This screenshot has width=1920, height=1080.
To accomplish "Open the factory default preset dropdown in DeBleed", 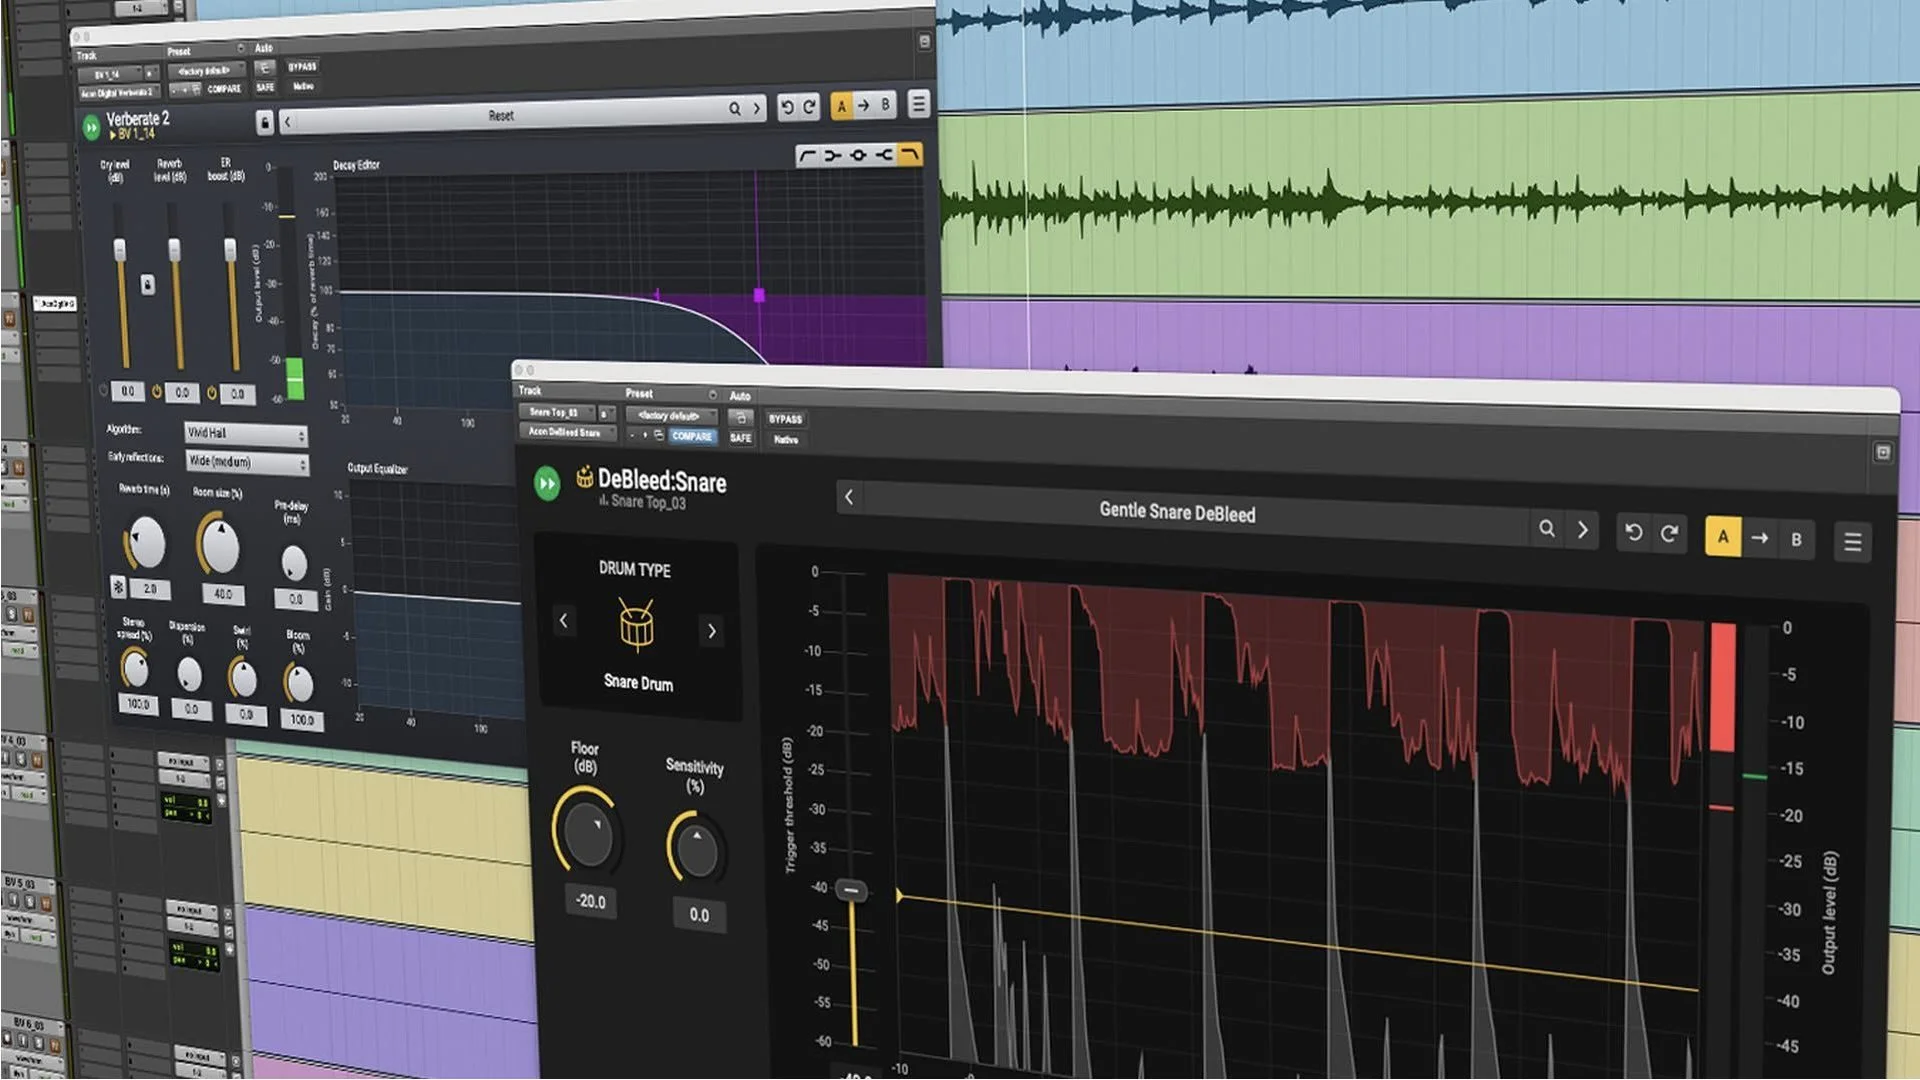I will pyautogui.click(x=673, y=415).
